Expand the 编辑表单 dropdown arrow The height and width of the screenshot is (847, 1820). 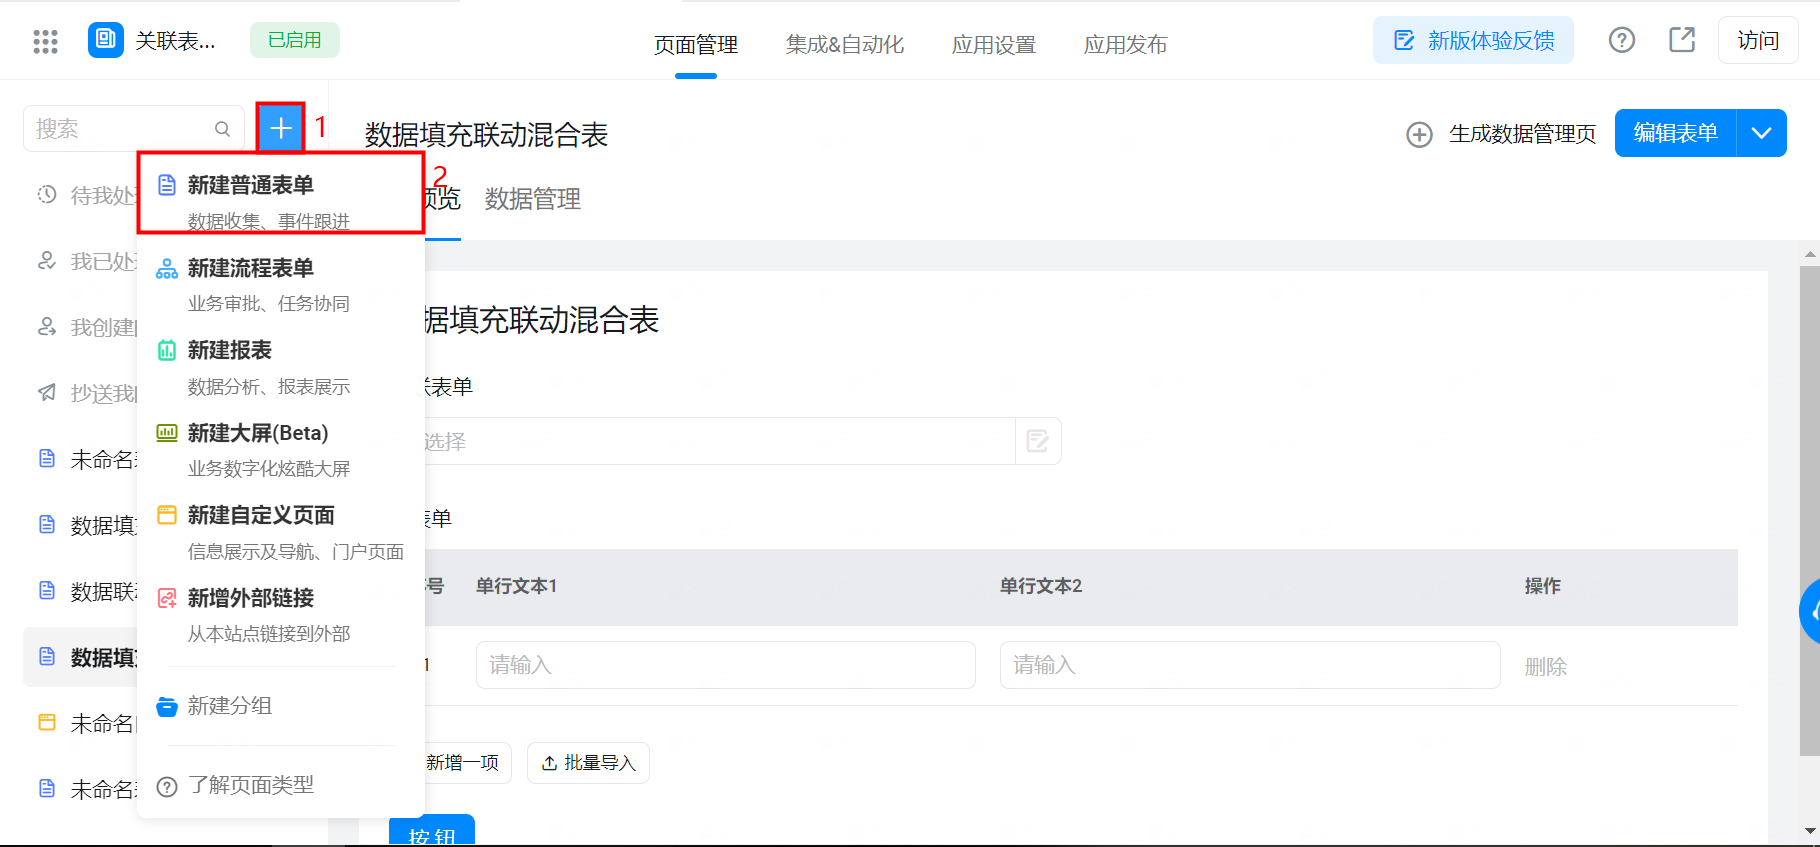[x=1762, y=133]
